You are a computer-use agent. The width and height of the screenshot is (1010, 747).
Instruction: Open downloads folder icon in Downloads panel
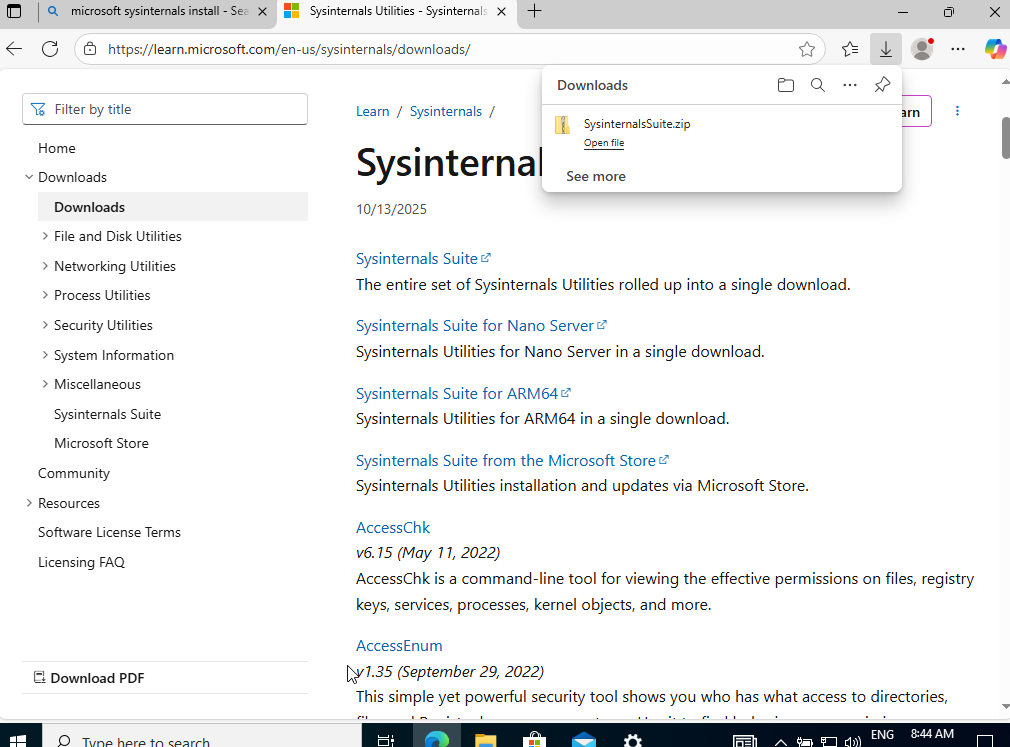coord(785,85)
